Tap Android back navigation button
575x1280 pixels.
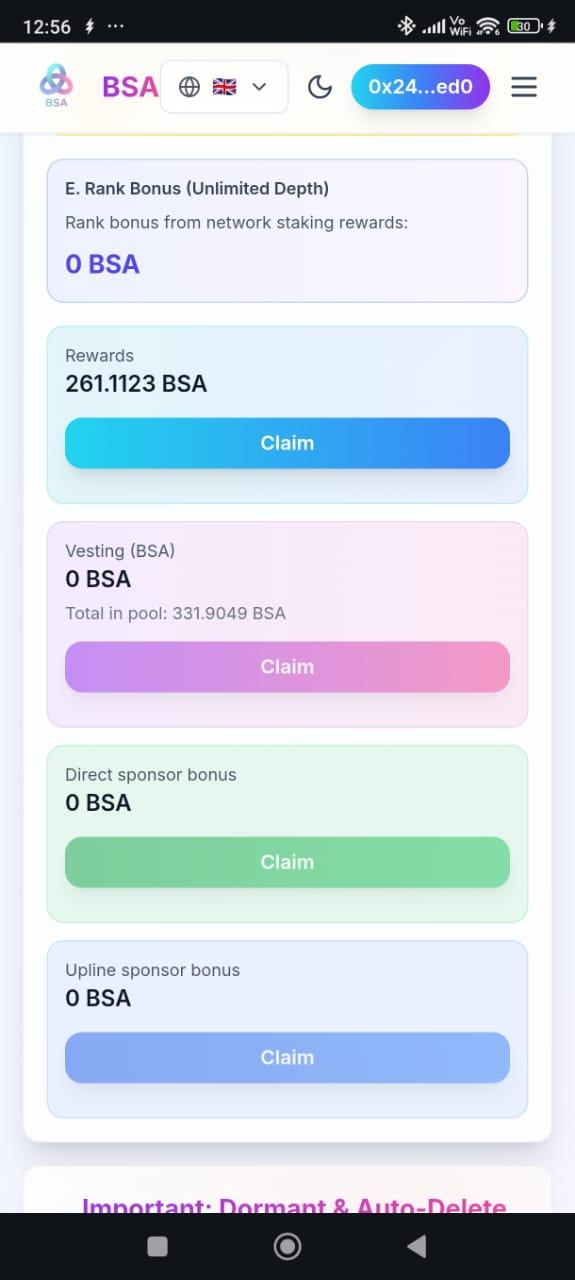click(x=417, y=1245)
